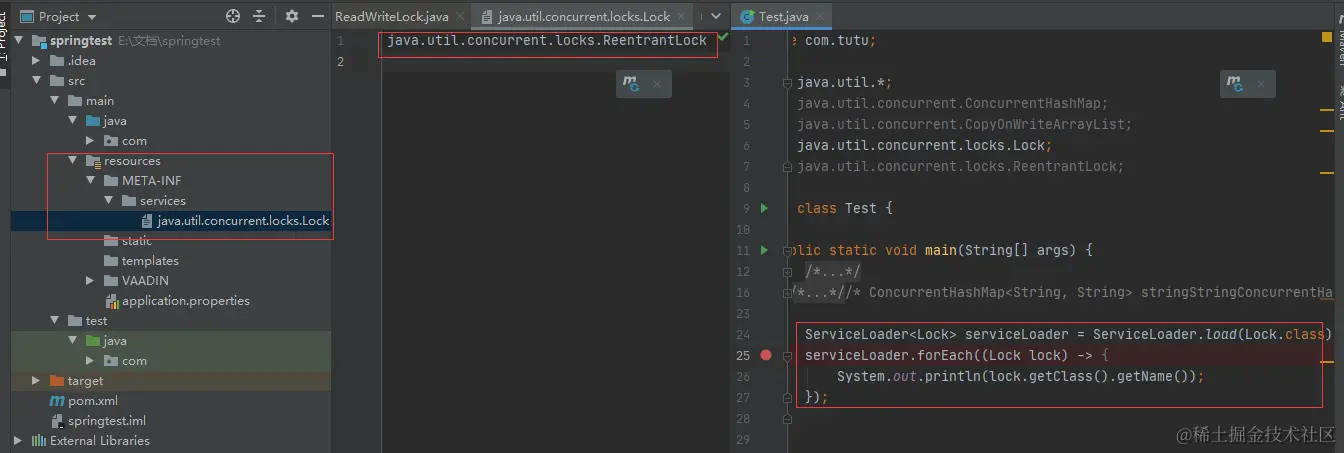Screen dimensions: 1344x453
Task: Select the templates folder
Action: (150, 261)
